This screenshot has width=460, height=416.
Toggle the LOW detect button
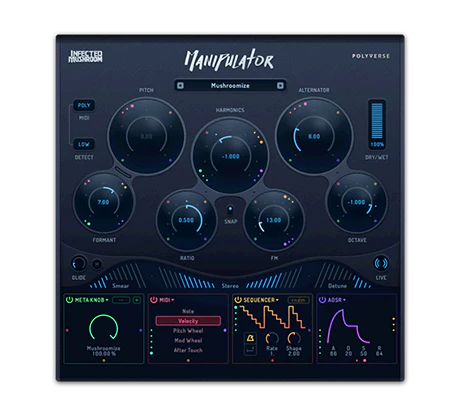[x=84, y=144]
